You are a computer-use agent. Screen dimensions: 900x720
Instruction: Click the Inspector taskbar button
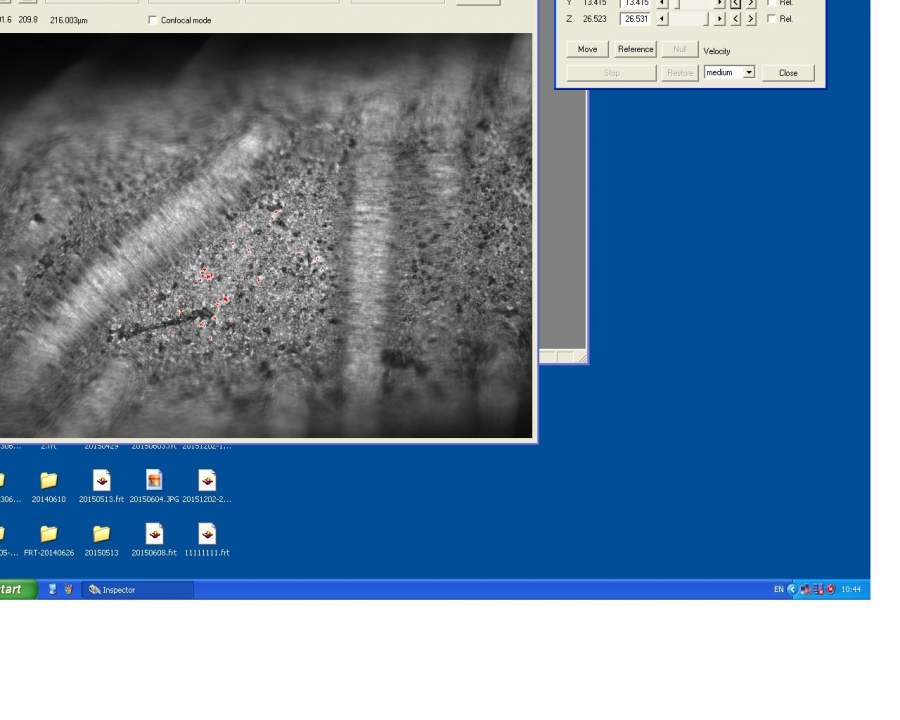click(138, 590)
